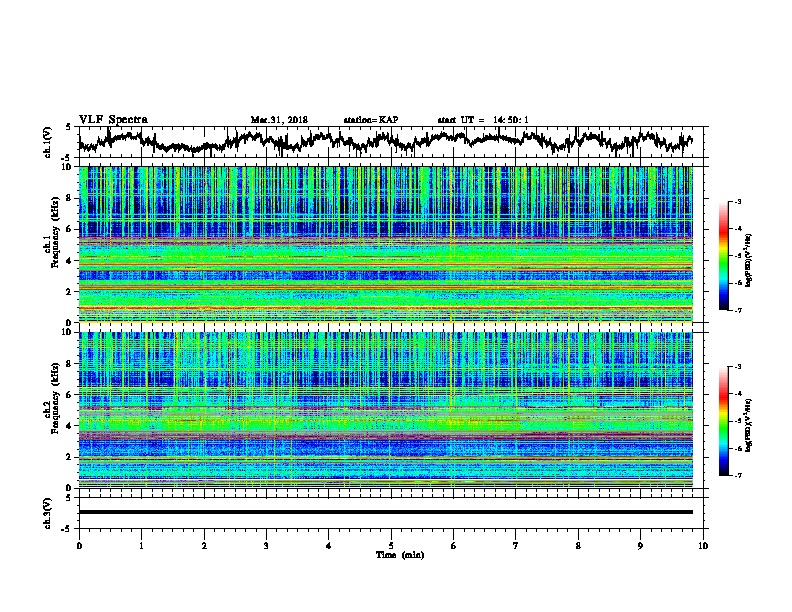Select the date text "Mar.31, 2018"
The image size is (792, 612).
tap(279, 120)
